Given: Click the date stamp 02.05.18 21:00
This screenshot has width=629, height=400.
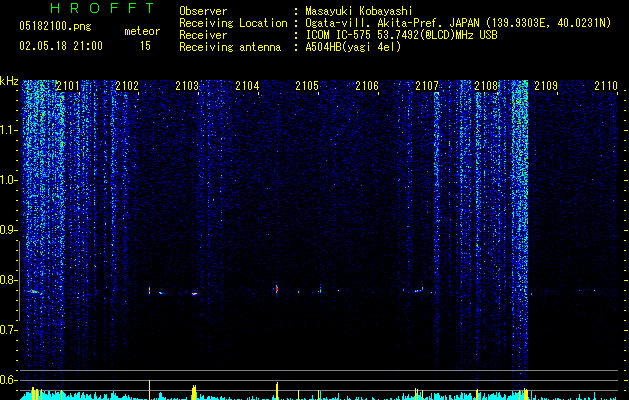Looking at the screenshot, I should click(61, 46).
